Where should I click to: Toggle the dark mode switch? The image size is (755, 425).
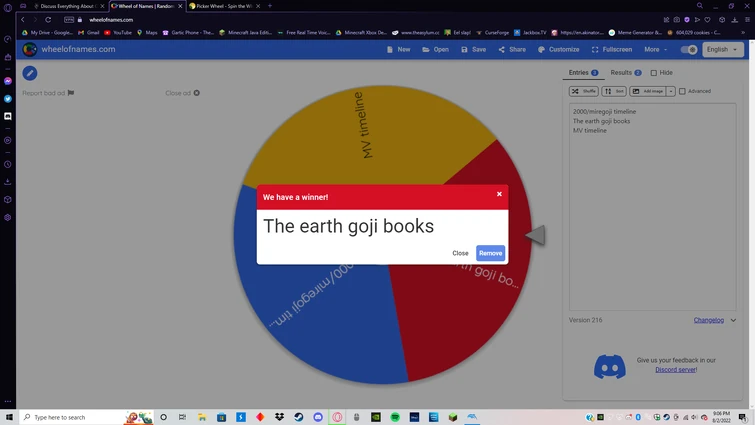(689, 50)
